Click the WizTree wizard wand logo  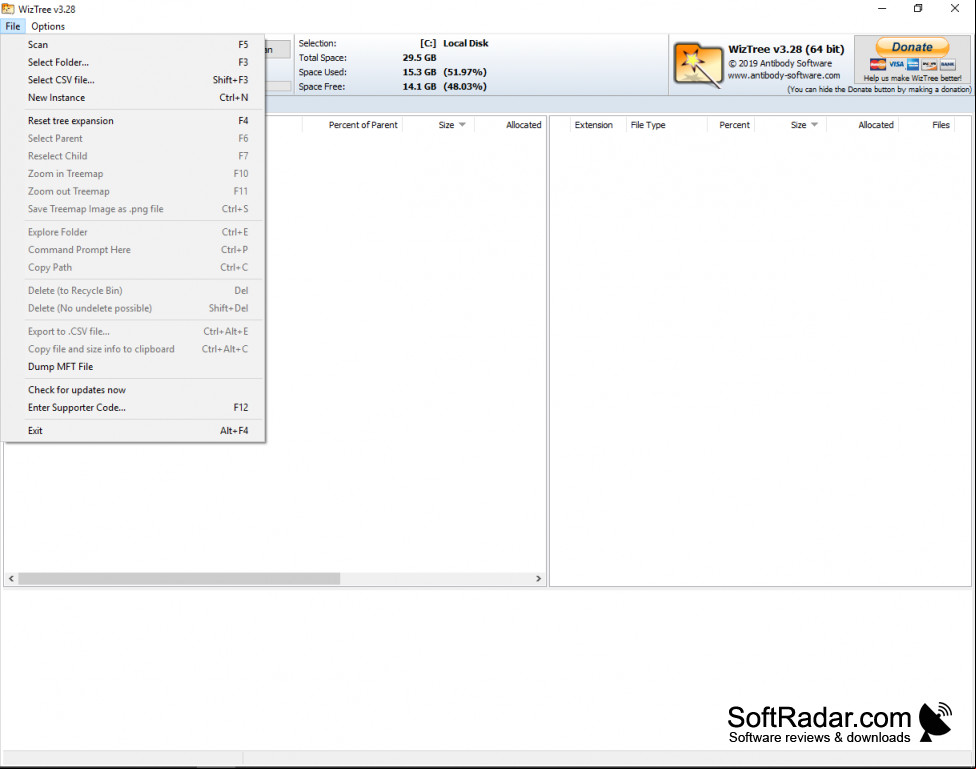click(697, 65)
